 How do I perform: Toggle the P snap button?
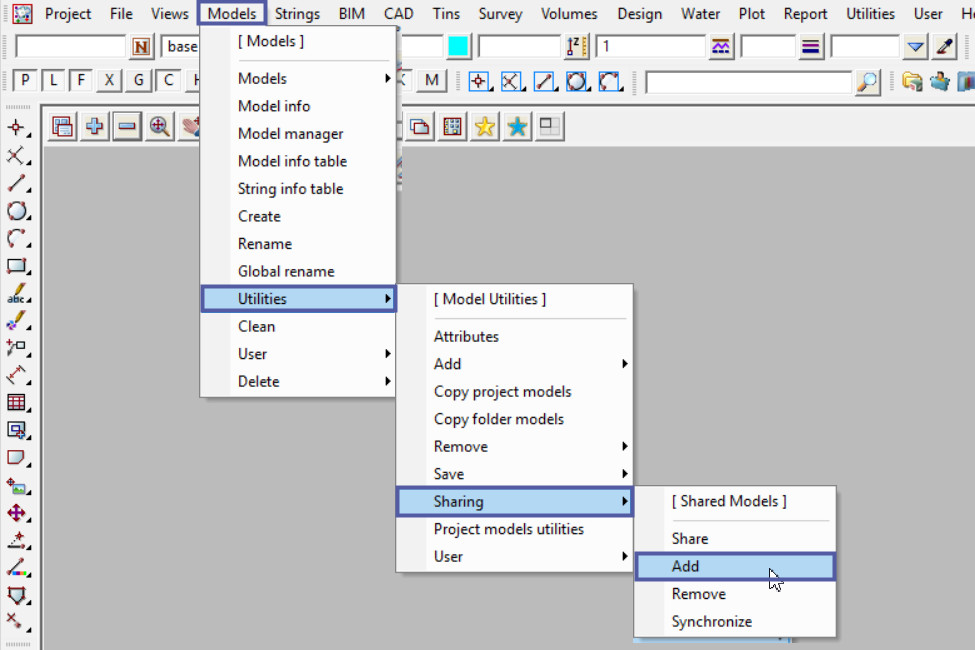point(24,82)
